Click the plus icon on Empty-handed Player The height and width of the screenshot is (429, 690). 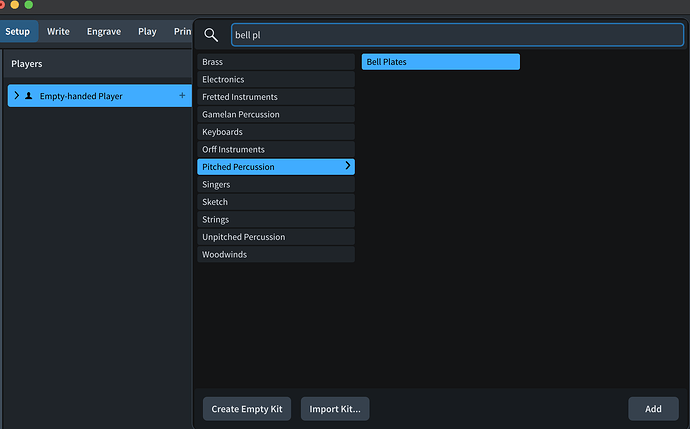(x=182, y=96)
